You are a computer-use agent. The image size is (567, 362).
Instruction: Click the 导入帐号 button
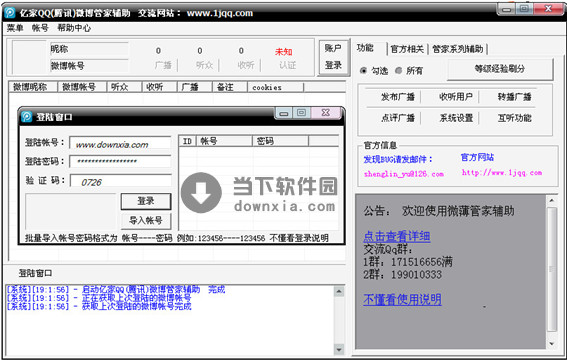click(x=146, y=220)
